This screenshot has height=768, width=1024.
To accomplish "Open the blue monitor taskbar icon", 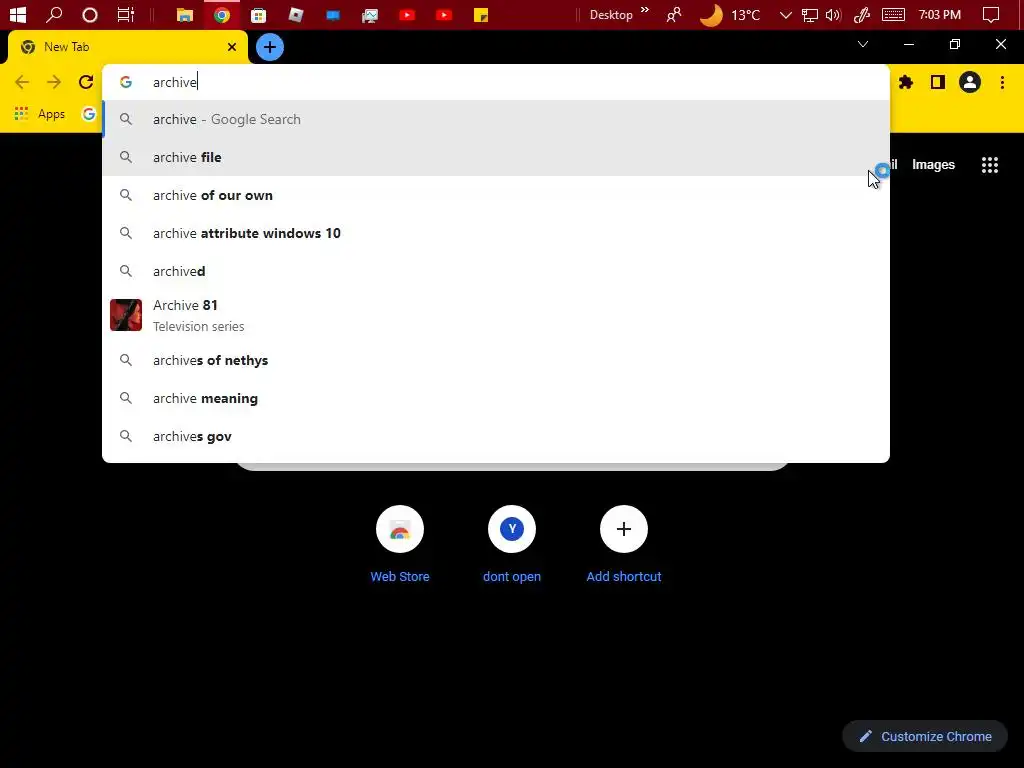I will (x=333, y=14).
